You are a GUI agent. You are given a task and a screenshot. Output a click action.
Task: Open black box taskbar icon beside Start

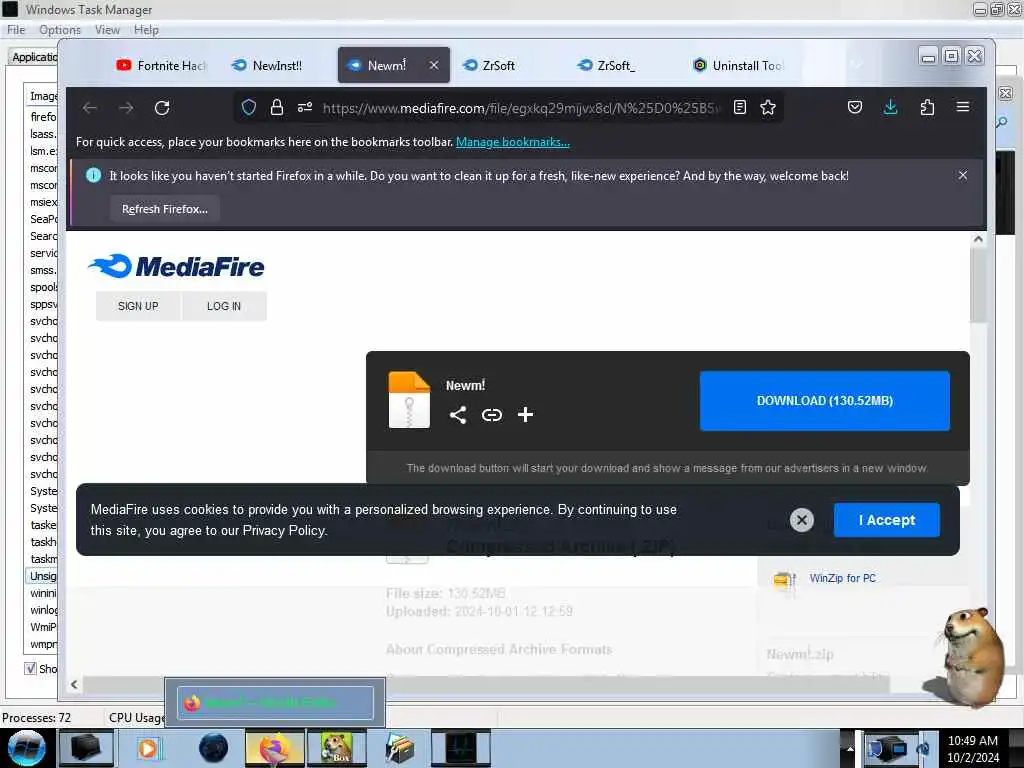[x=86, y=748]
